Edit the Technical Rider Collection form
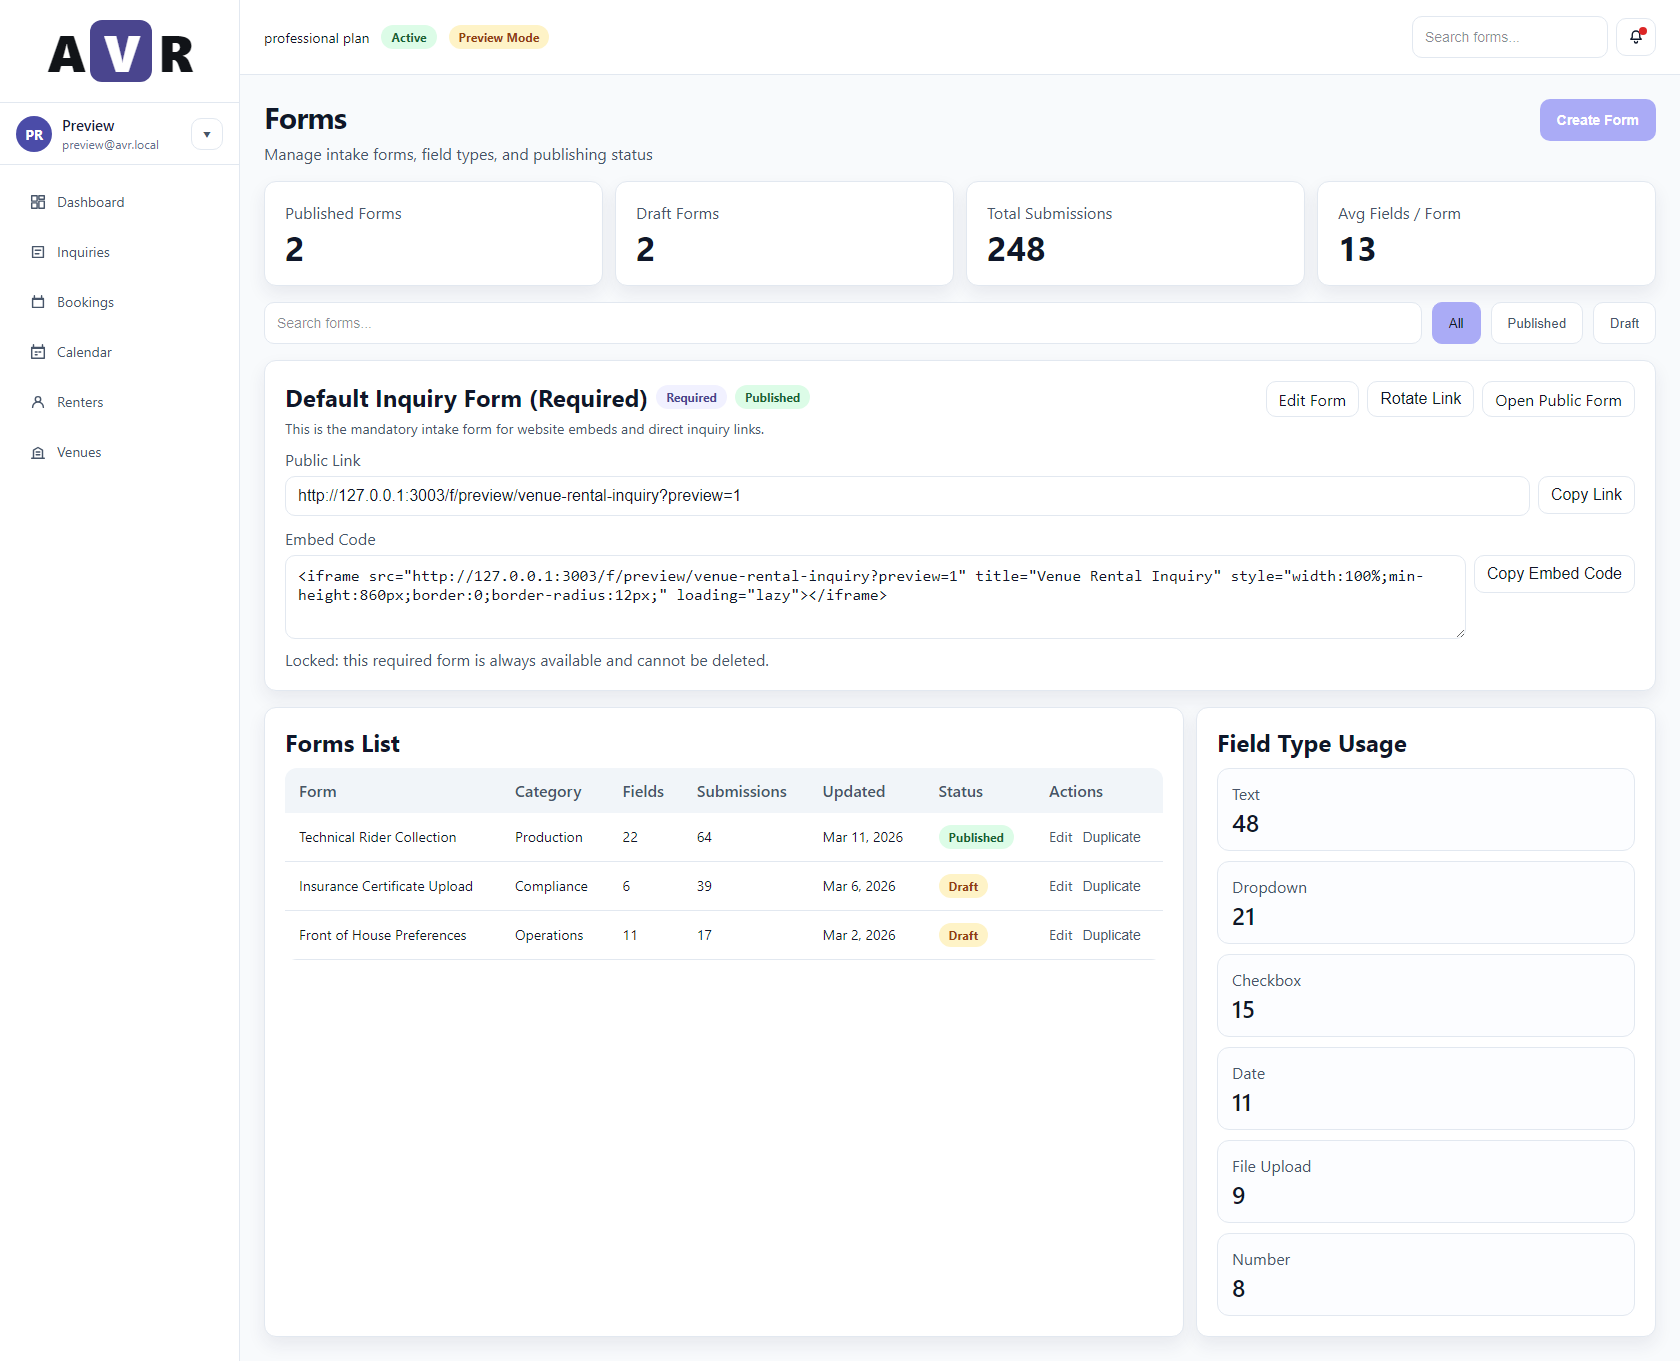This screenshot has width=1680, height=1361. 1060,837
